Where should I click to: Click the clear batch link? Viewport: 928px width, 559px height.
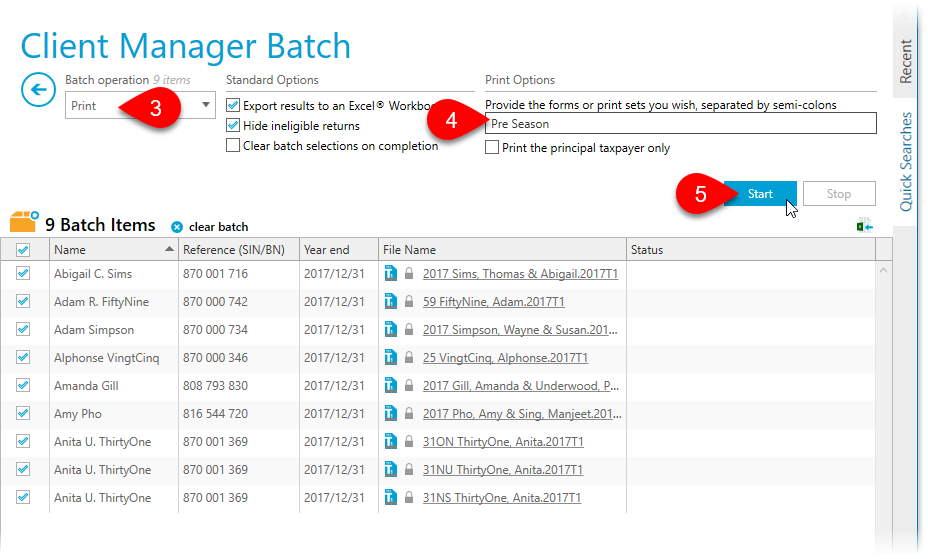coord(218,227)
